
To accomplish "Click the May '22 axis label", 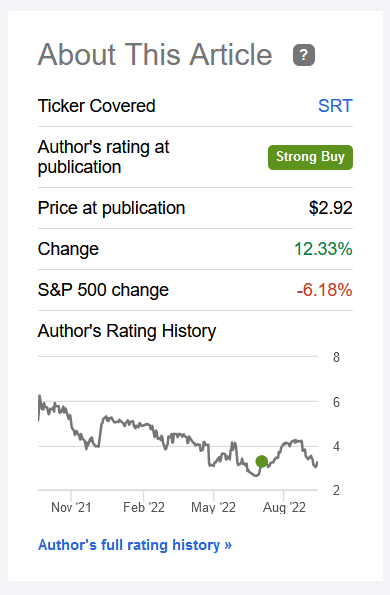I will click(213, 507).
